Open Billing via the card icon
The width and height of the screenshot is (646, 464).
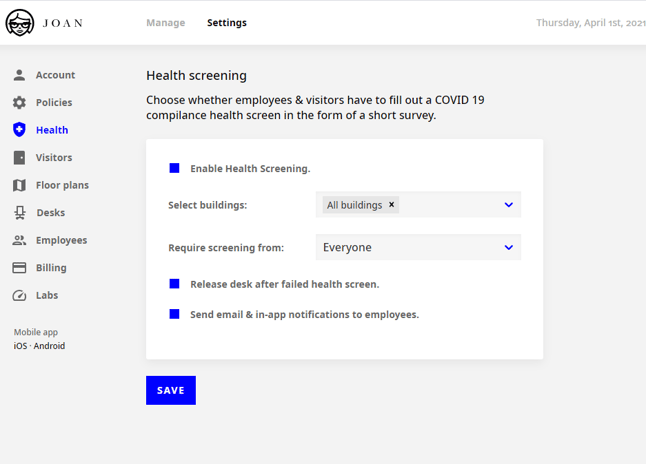click(x=19, y=268)
